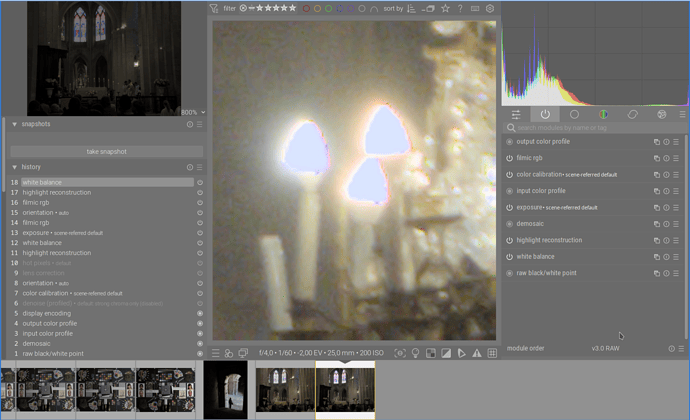Toggle color calibration module power
This screenshot has height=420, width=690.
(509, 175)
